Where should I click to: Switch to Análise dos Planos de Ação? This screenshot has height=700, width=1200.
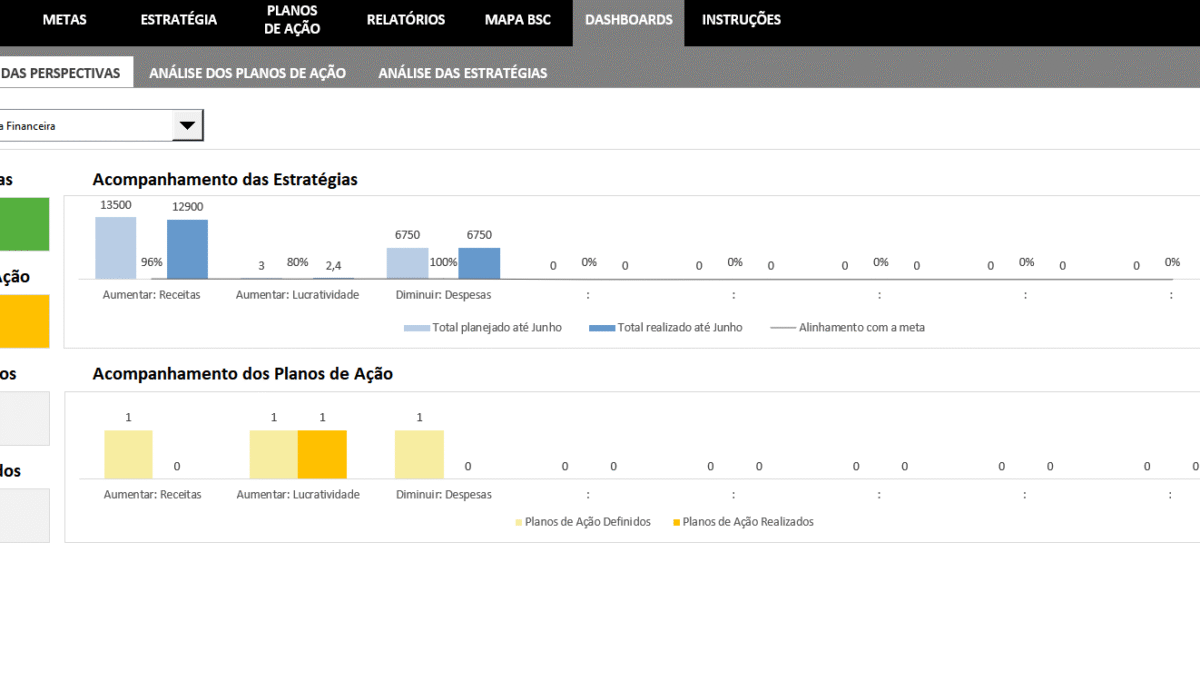247,73
